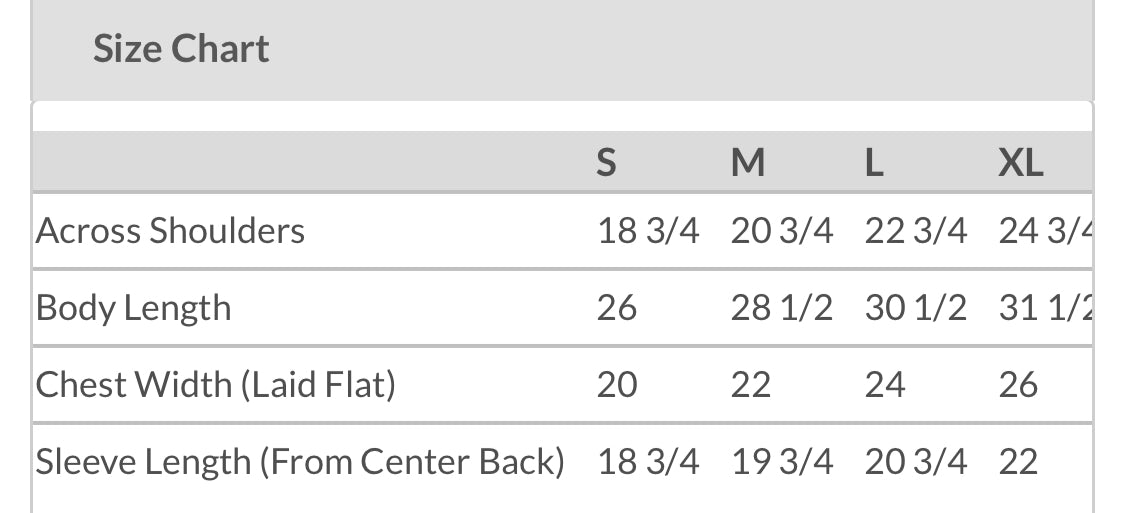The height and width of the screenshot is (513, 1125).
Task: Select the S size column header
Action: click(x=606, y=162)
